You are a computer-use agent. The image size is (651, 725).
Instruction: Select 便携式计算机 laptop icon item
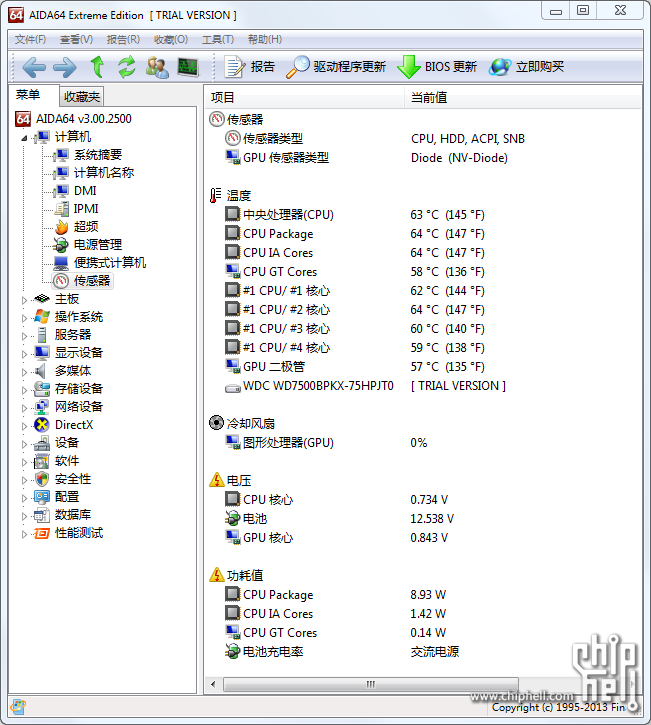[61, 263]
